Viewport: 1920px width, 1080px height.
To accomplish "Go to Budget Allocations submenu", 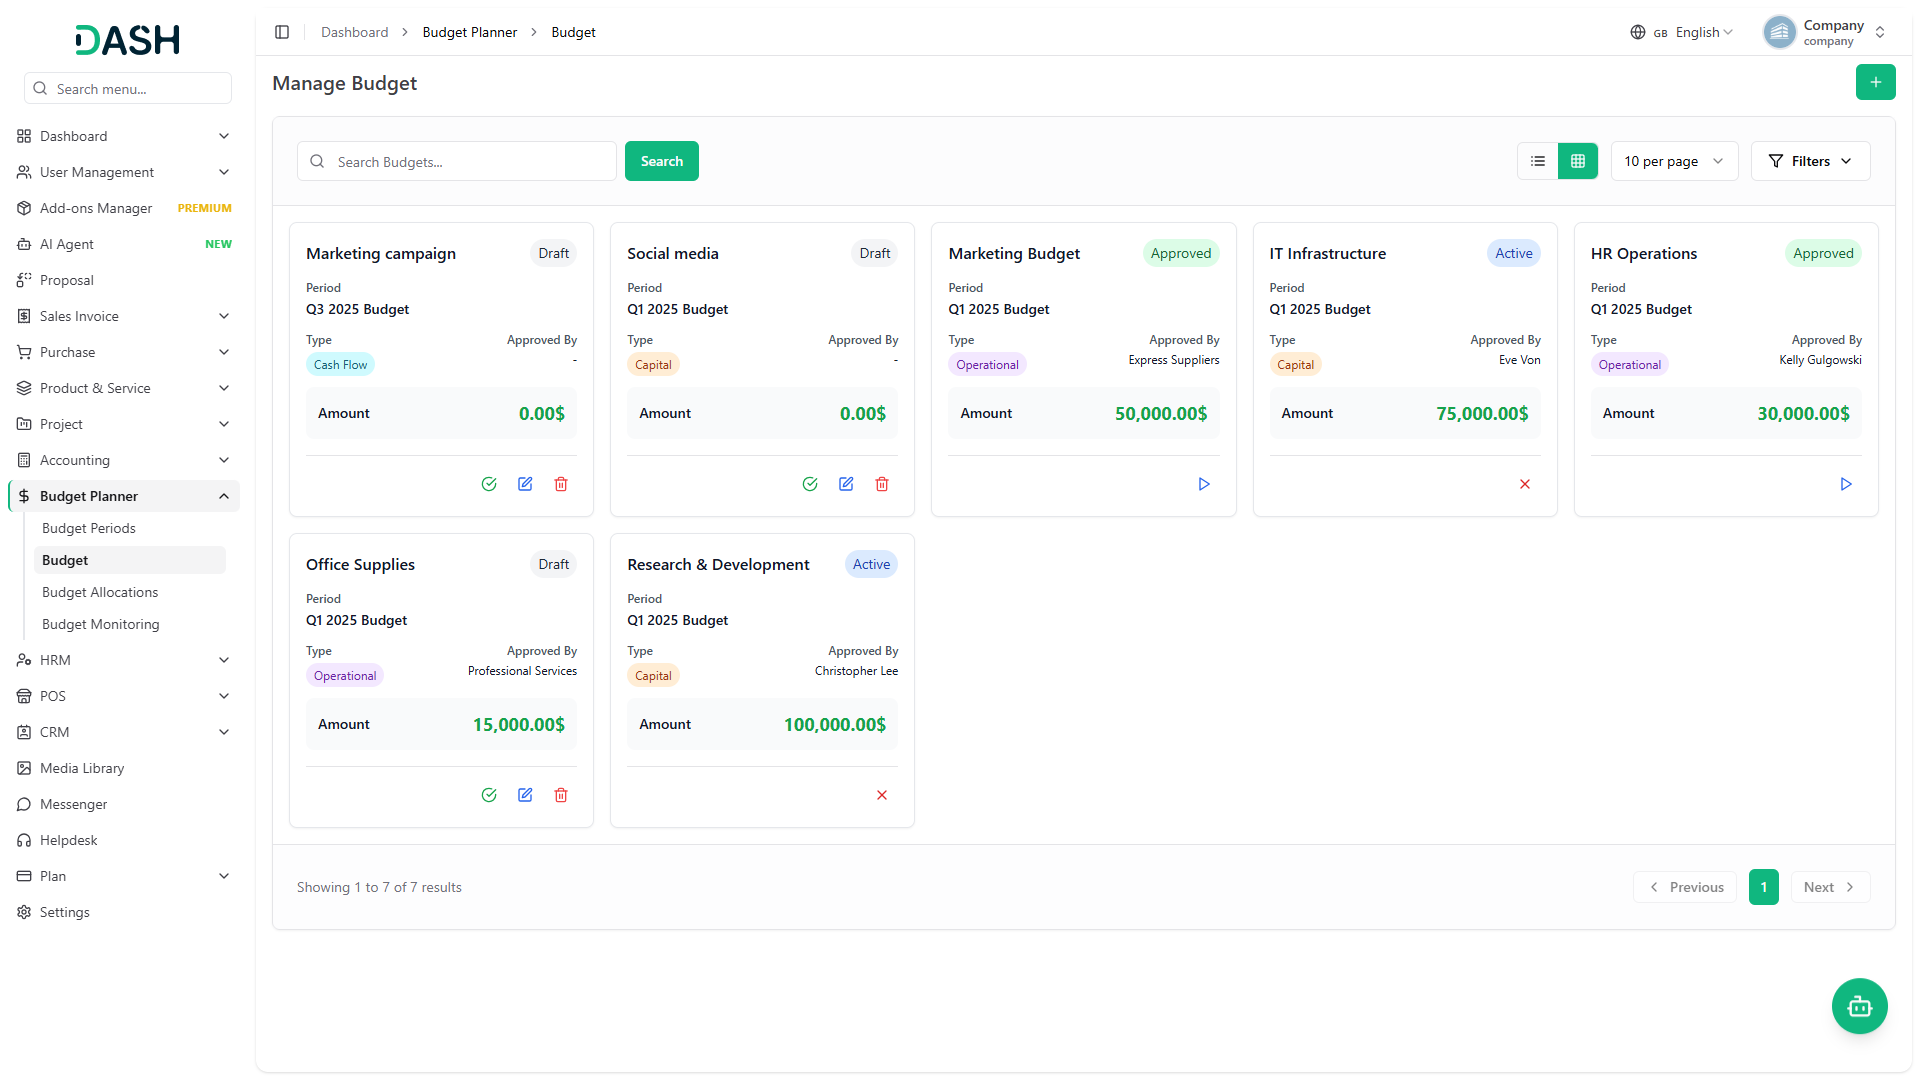I will pos(130,592).
